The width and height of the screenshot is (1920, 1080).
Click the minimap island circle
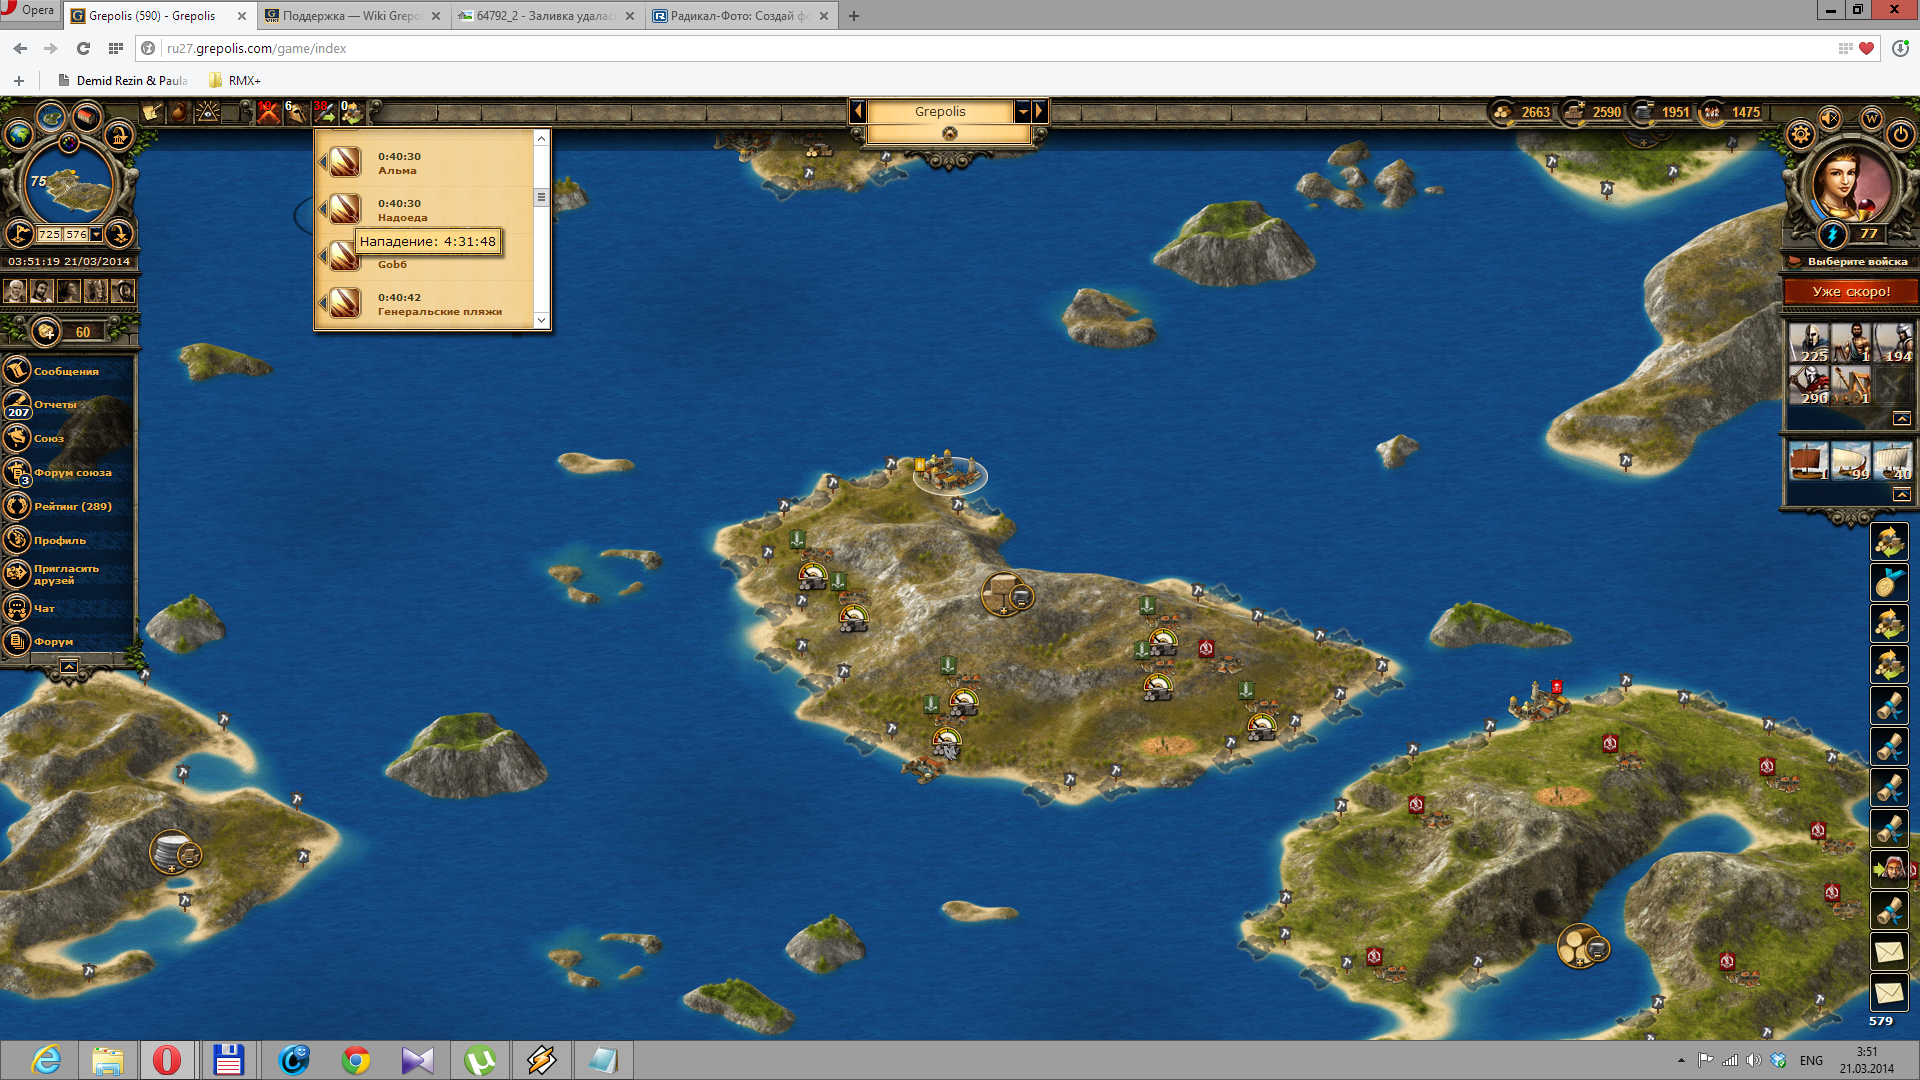[69, 186]
